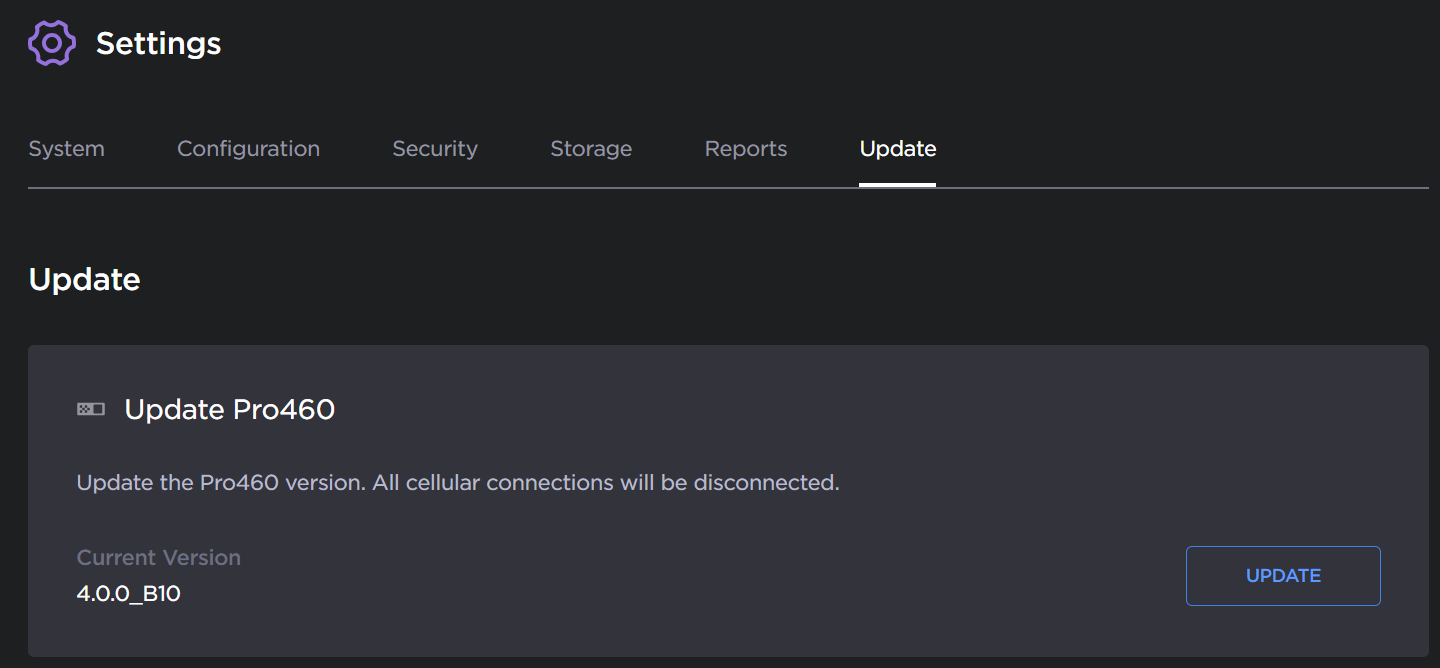The image size is (1440, 668).
Task: Open the Configuration tab
Action: coord(248,148)
